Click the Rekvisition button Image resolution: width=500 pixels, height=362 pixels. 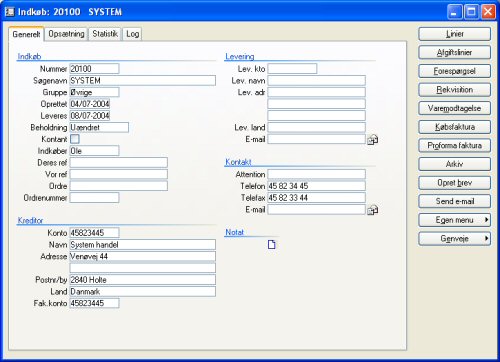[x=455, y=90]
